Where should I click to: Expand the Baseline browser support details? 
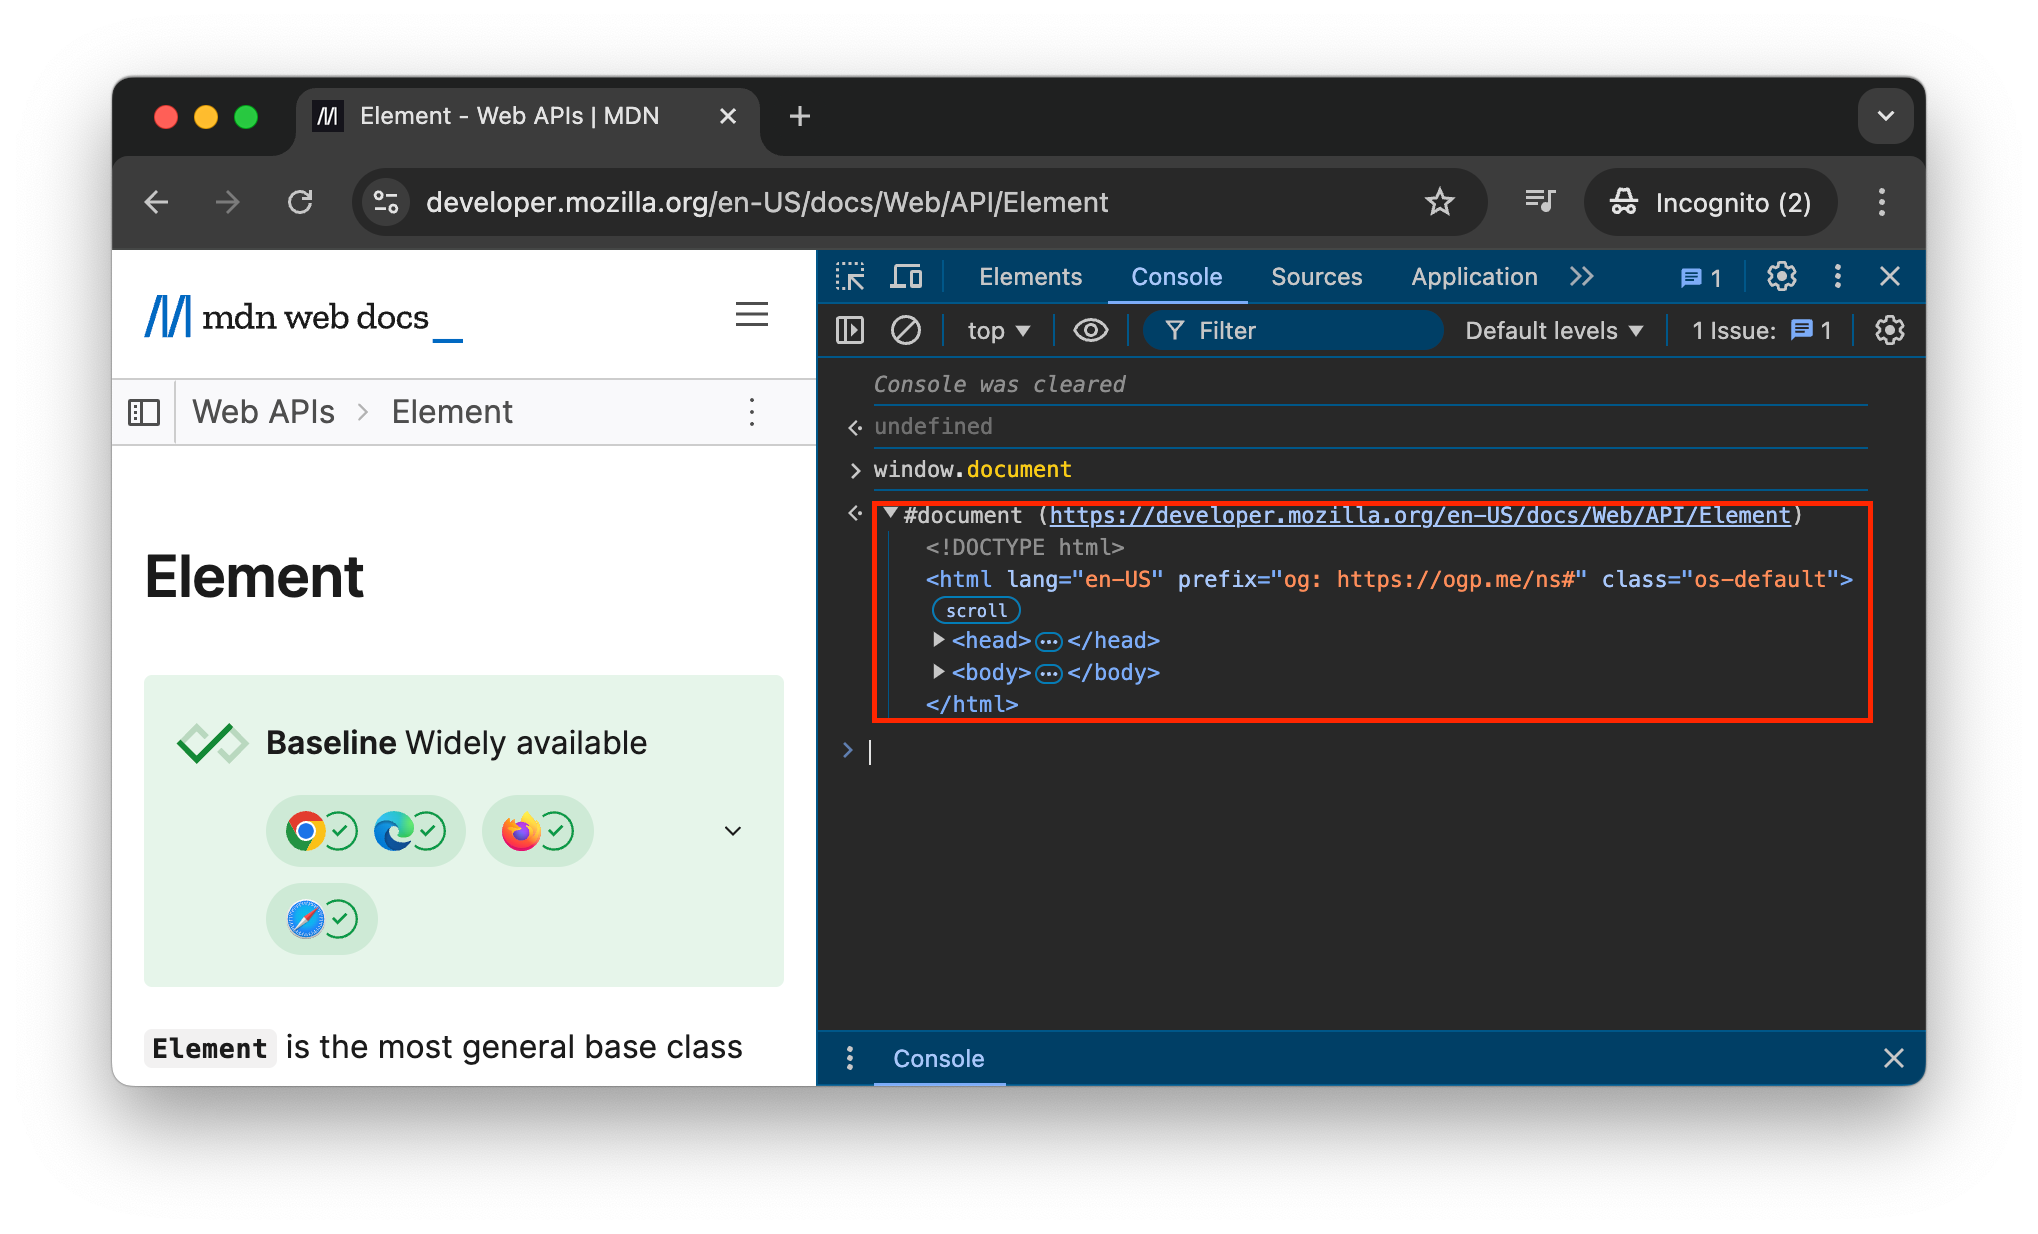733,831
